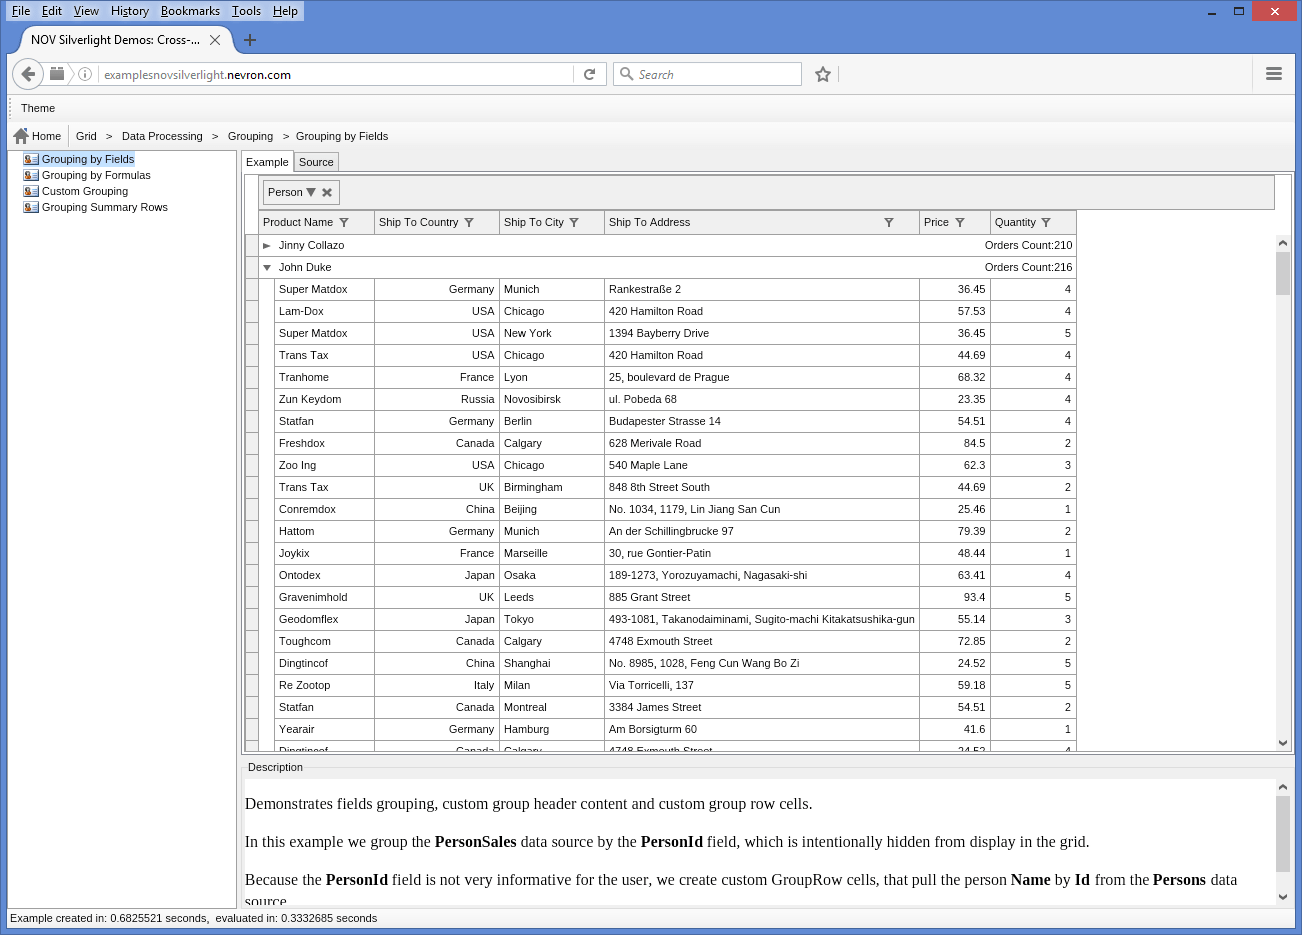Select the Example tab

267,162
